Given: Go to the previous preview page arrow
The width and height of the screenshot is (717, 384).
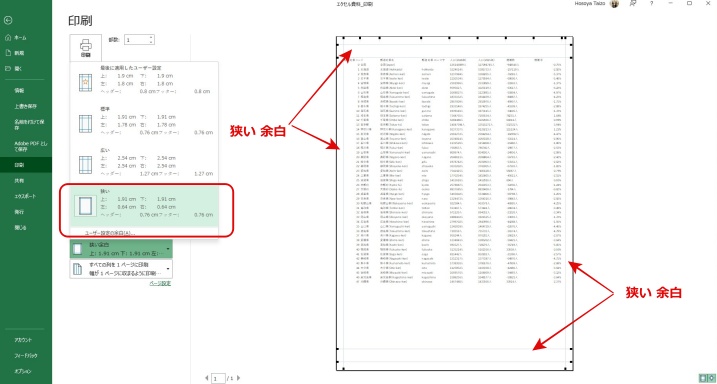Looking at the screenshot, I should pyautogui.click(x=207, y=378).
